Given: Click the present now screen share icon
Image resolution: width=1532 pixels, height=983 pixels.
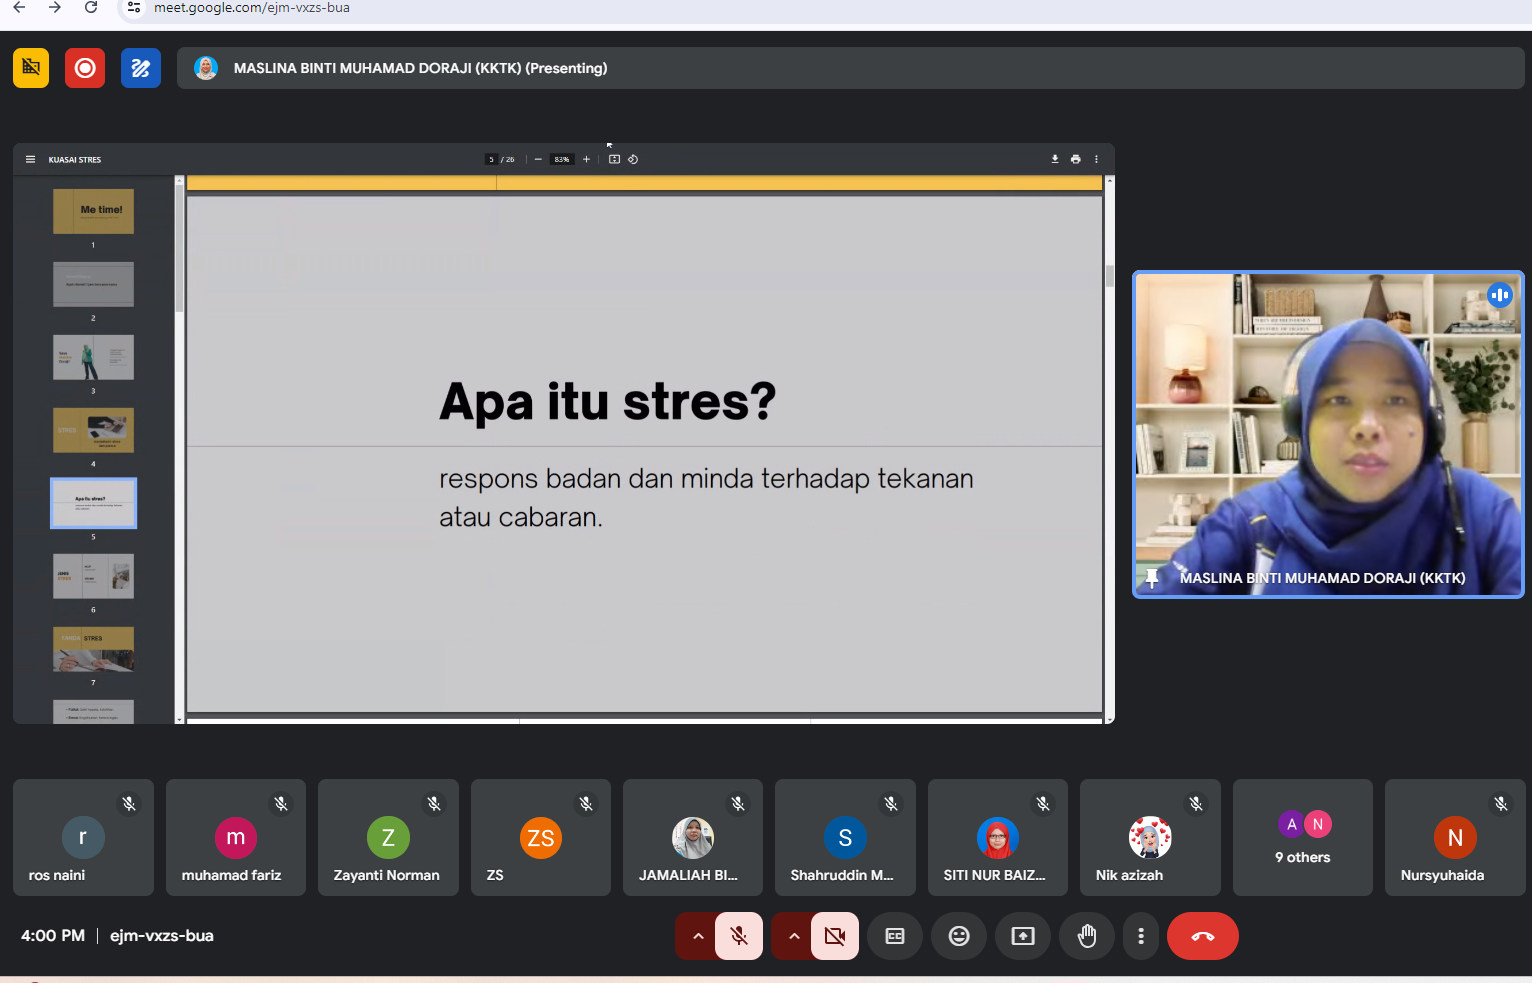Looking at the screenshot, I should pyautogui.click(x=1023, y=936).
